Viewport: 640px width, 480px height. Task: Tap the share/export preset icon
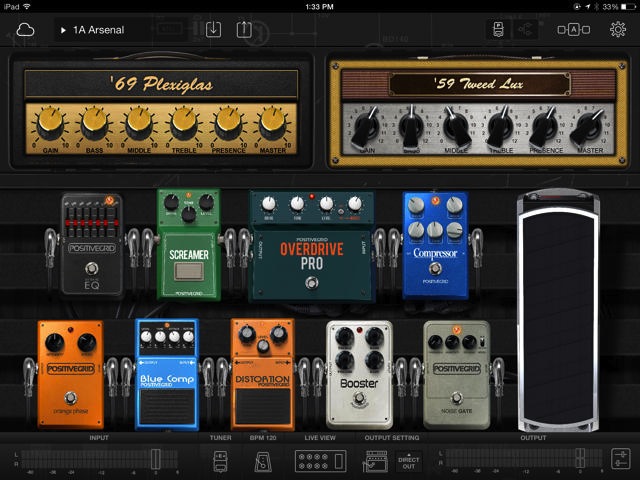[x=244, y=30]
